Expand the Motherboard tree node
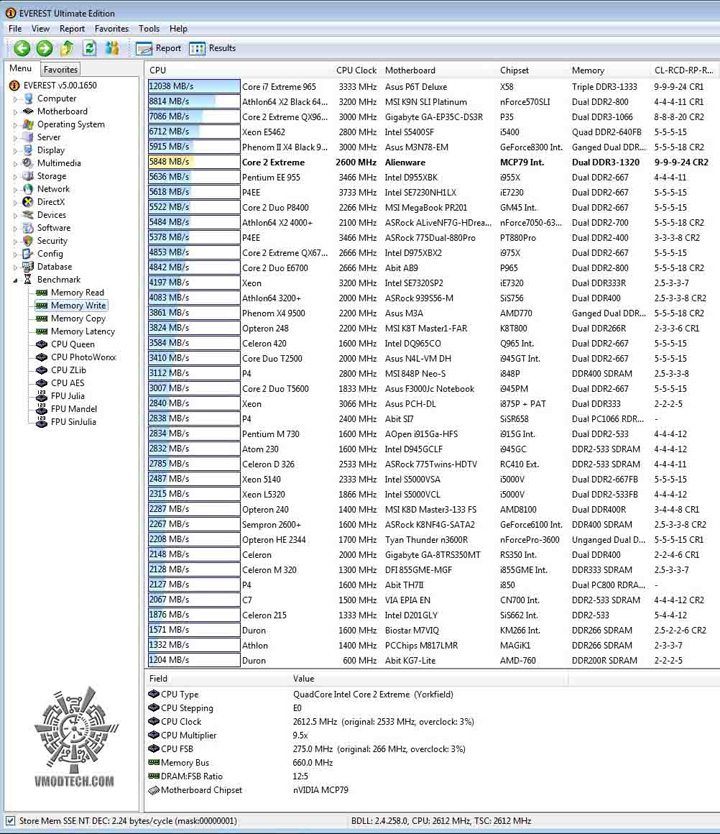This screenshot has width=720, height=834. coord(15,112)
